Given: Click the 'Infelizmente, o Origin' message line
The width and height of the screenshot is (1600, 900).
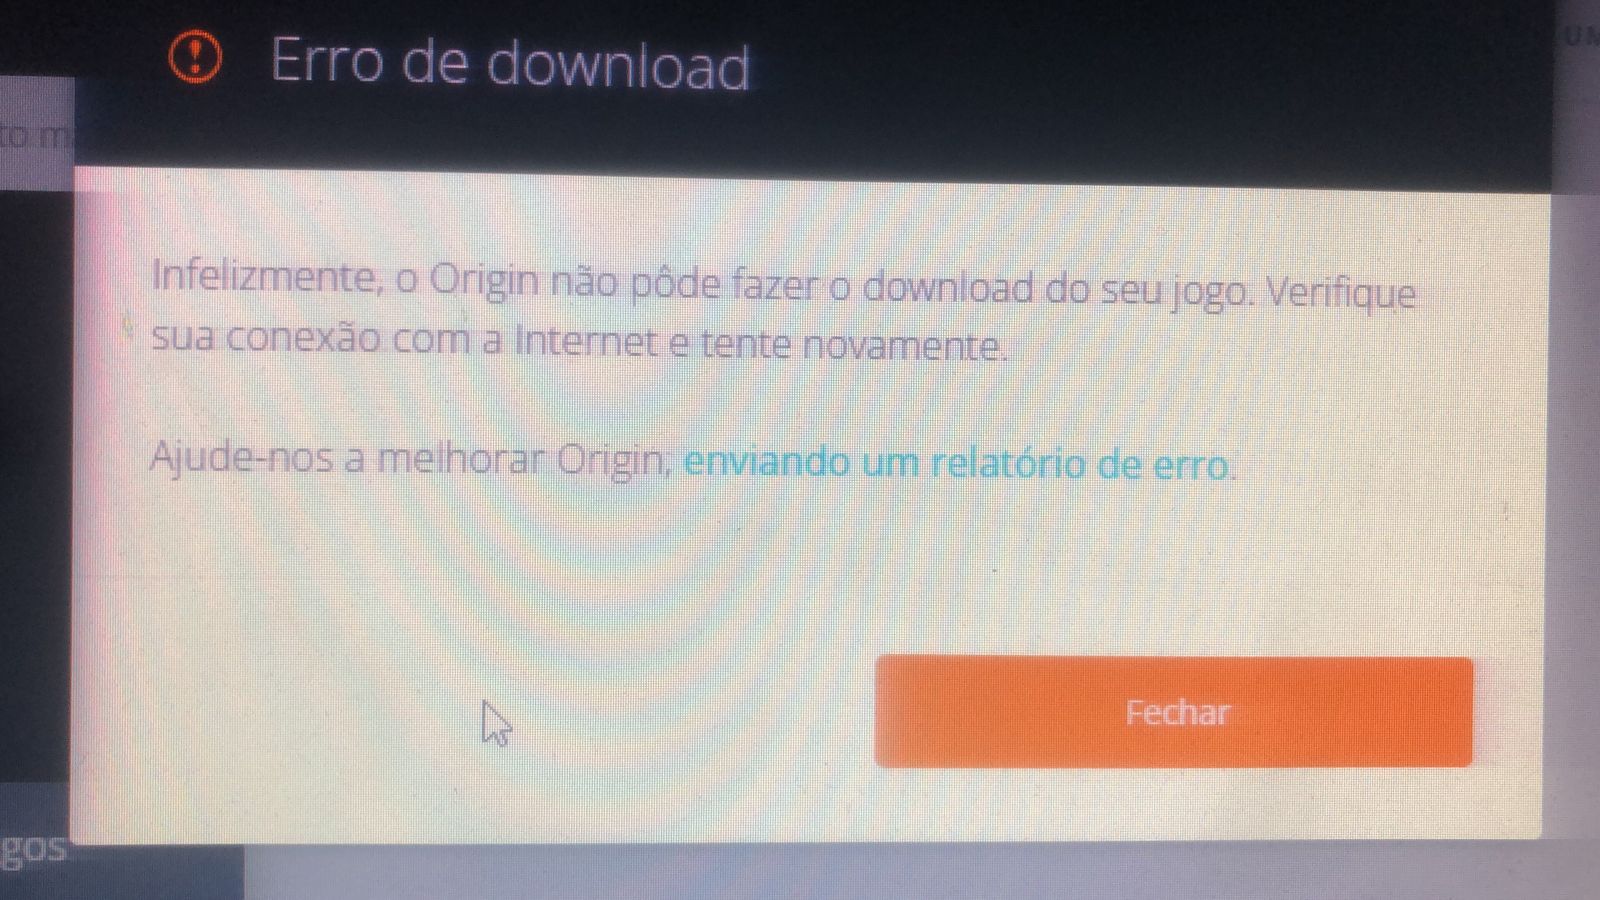Looking at the screenshot, I should (783, 285).
